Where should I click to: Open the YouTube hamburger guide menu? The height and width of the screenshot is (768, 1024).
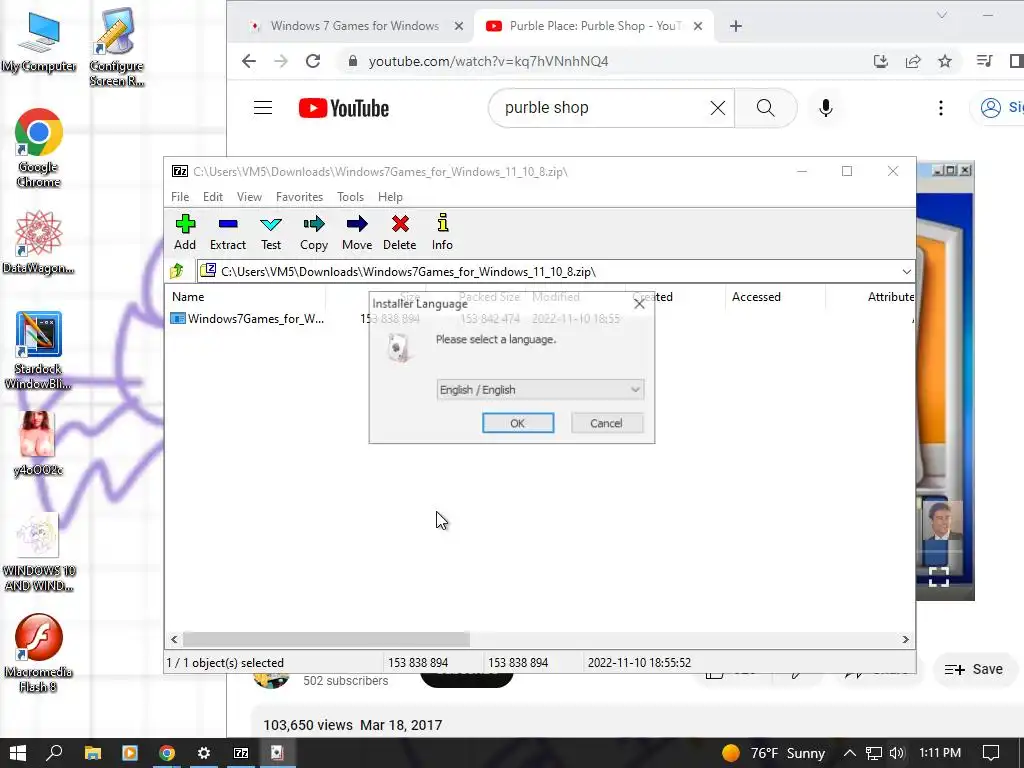pyautogui.click(x=263, y=108)
